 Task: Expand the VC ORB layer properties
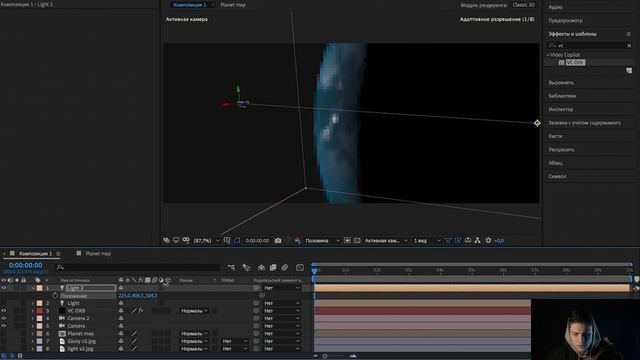pos(33,311)
